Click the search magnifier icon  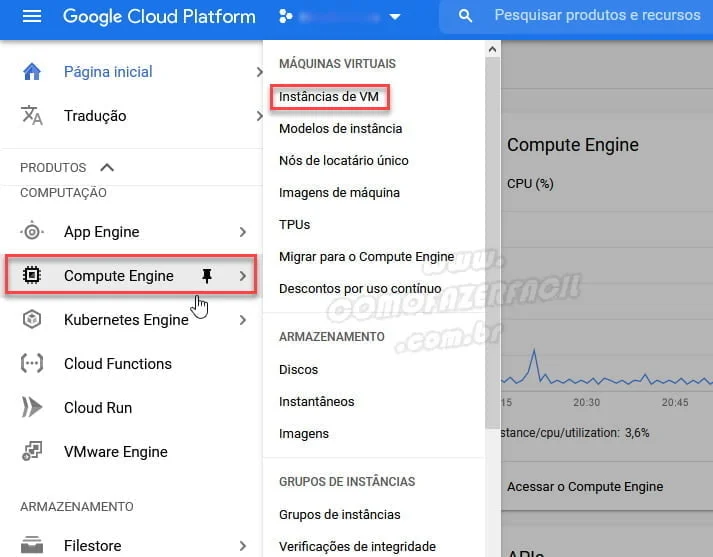(x=465, y=17)
